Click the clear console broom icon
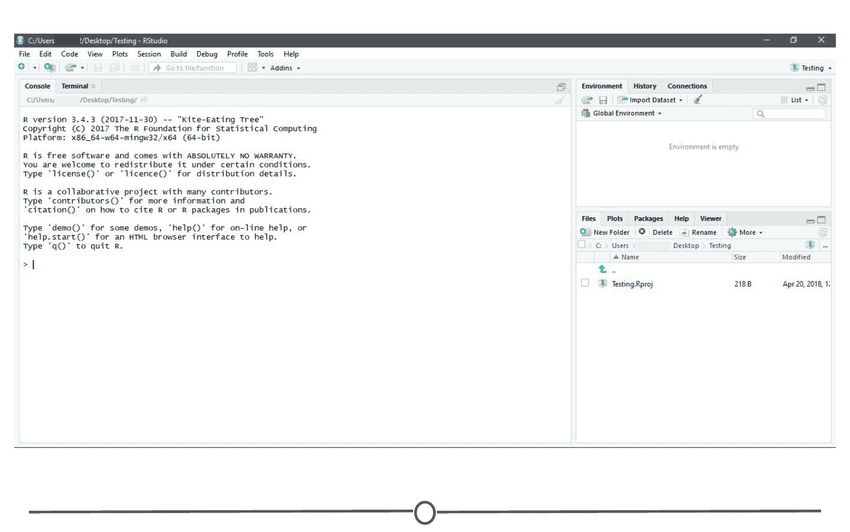 coord(560,100)
